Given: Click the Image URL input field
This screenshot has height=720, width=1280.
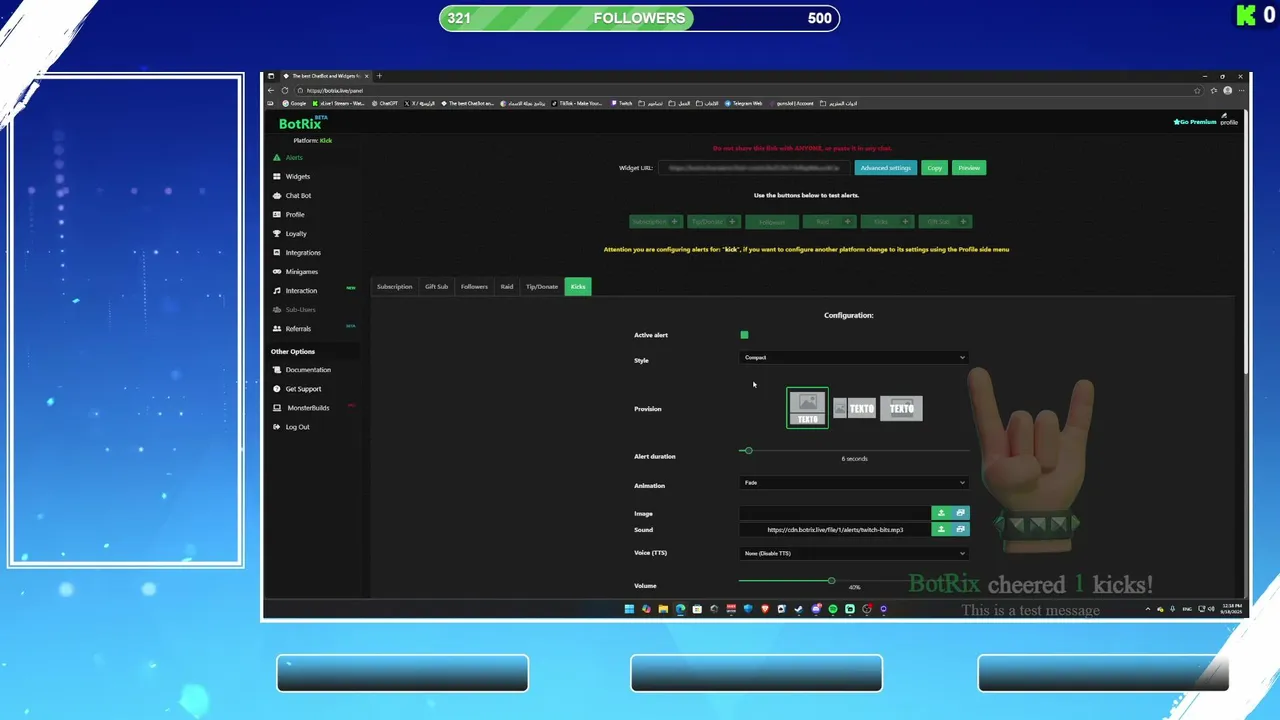Looking at the screenshot, I should [x=835, y=513].
